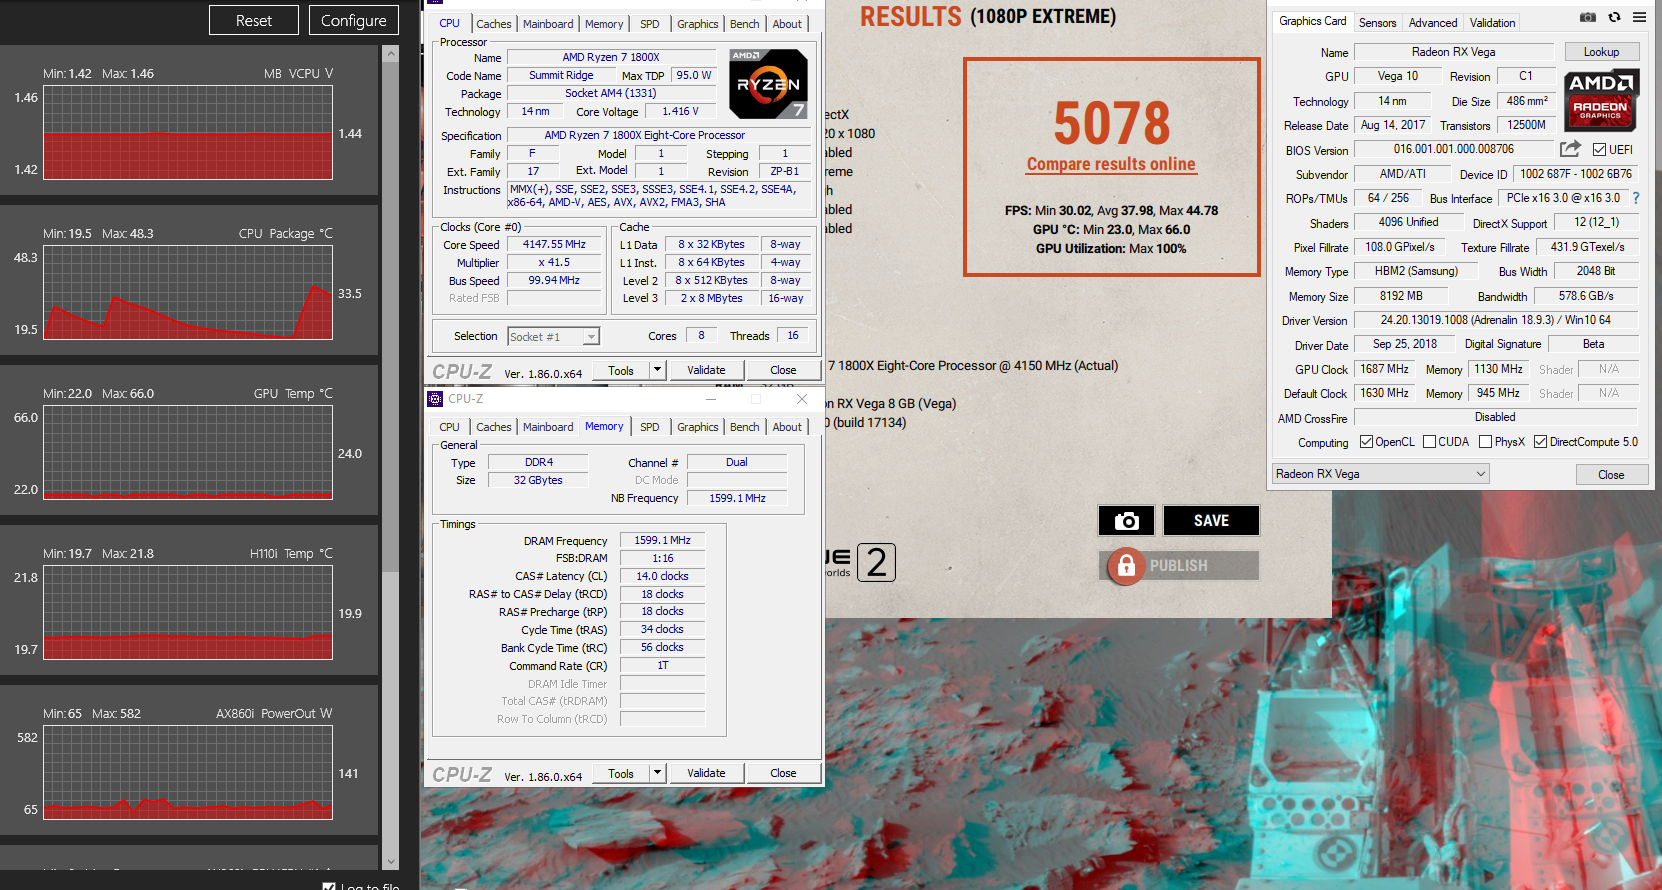Screen dimensions: 1662x890
Task: Click the SAVE button on the results screen
Action: point(1211,520)
